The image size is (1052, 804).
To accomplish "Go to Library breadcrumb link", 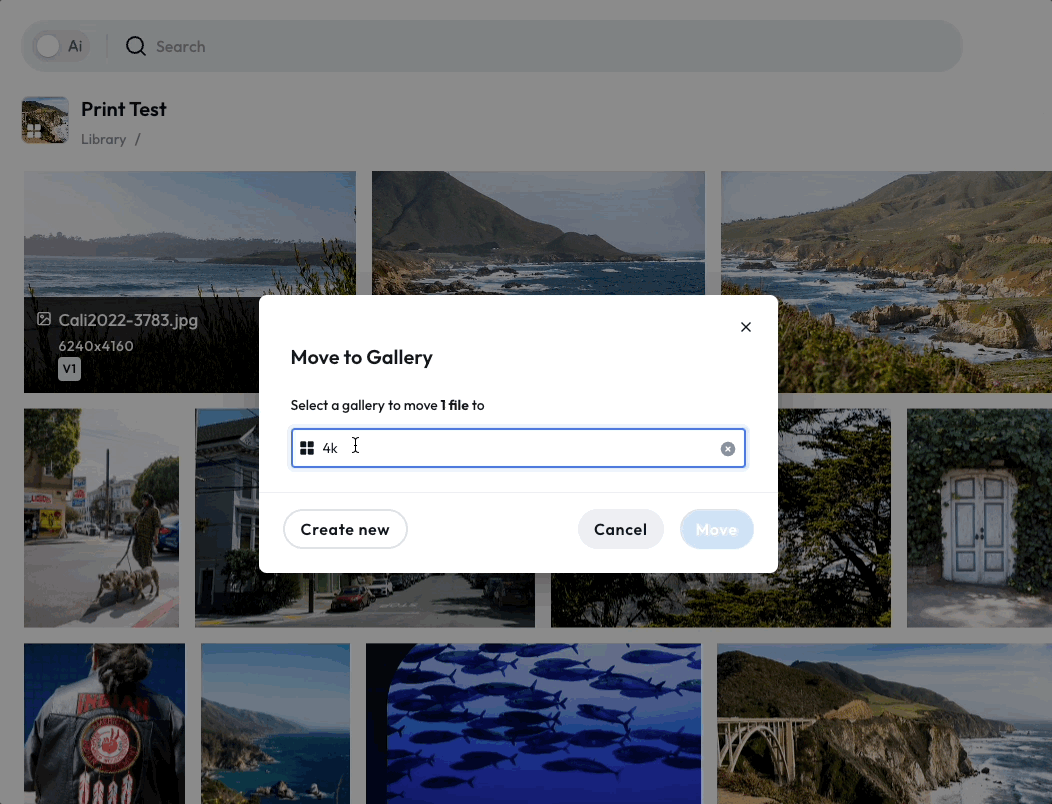I will click(103, 139).
